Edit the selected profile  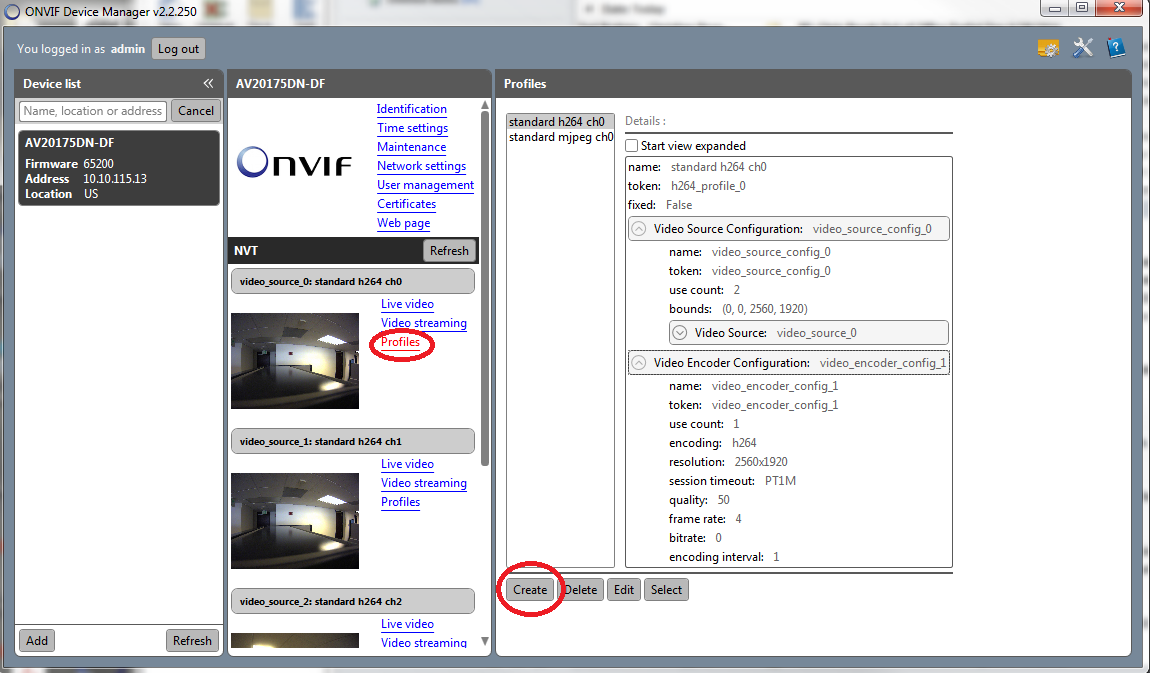[x=624, y=589]
